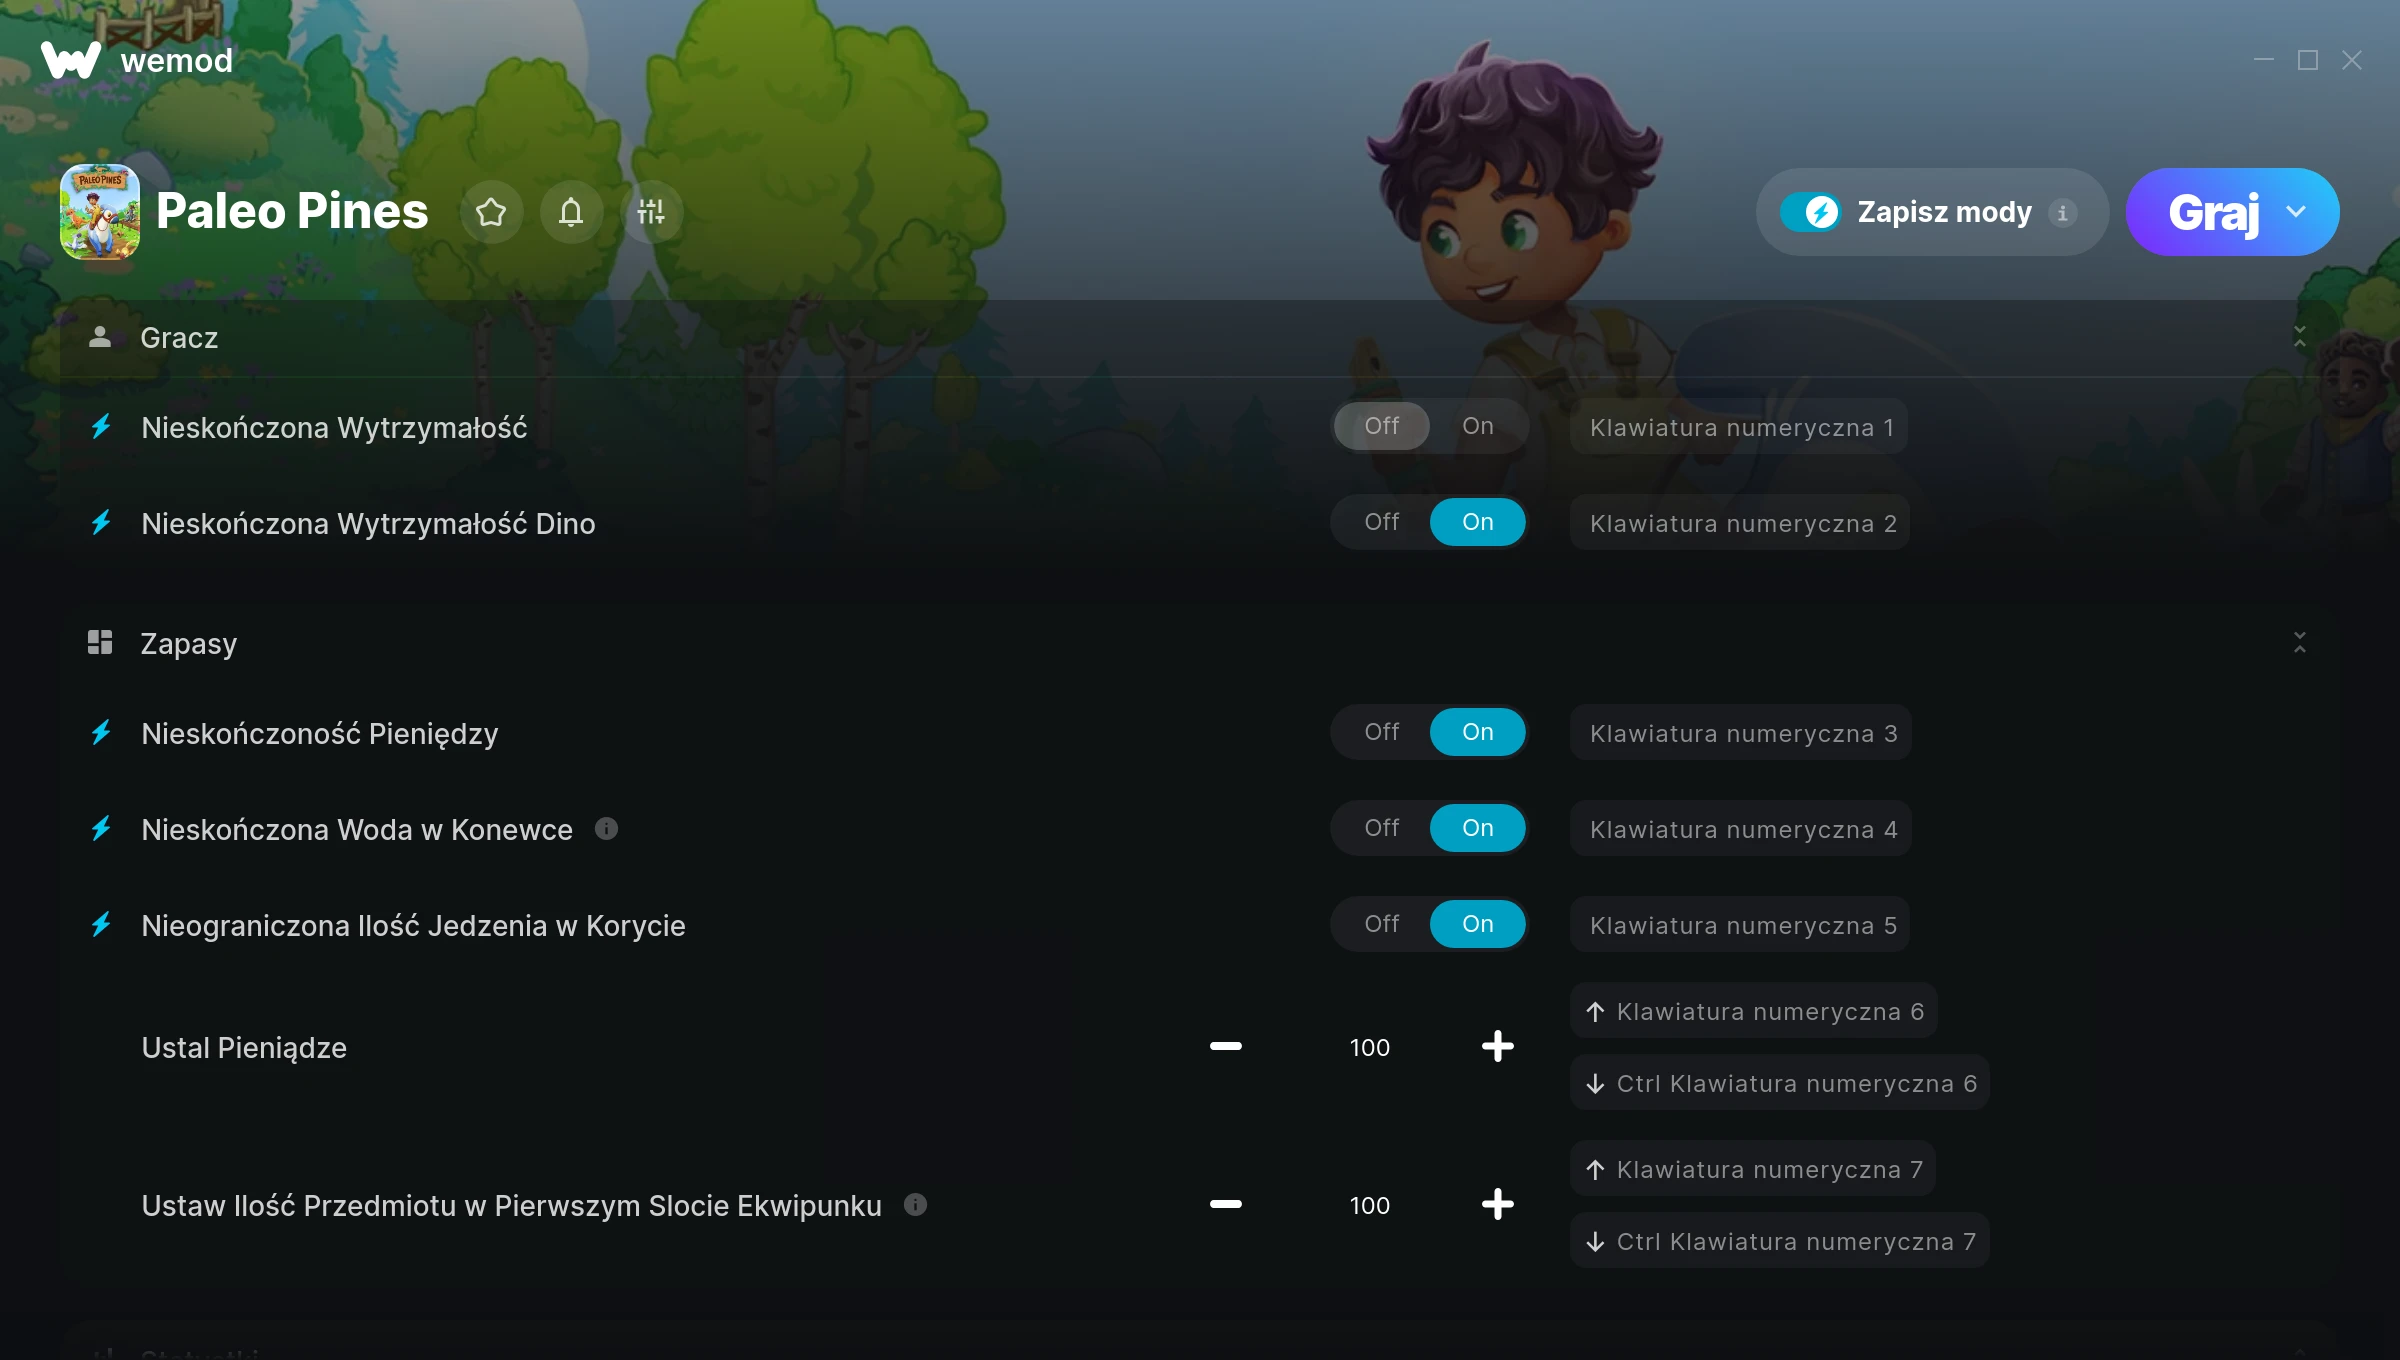Toggle the Zapisz mody switch
The width and height of the screenshot is (2400, 1360).
(1810, 212)
